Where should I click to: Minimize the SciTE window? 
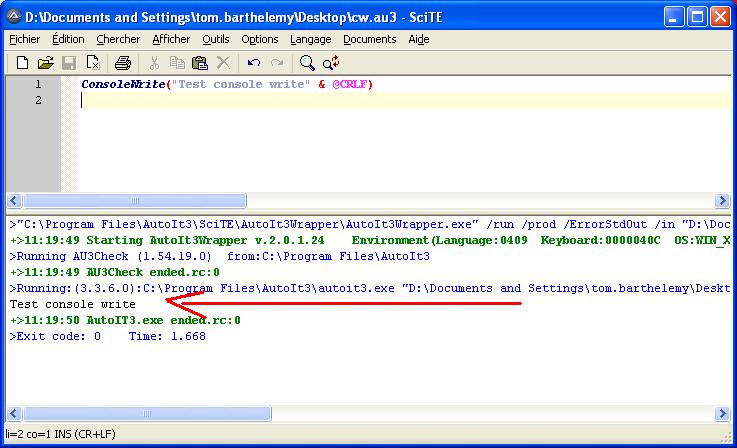674,17
